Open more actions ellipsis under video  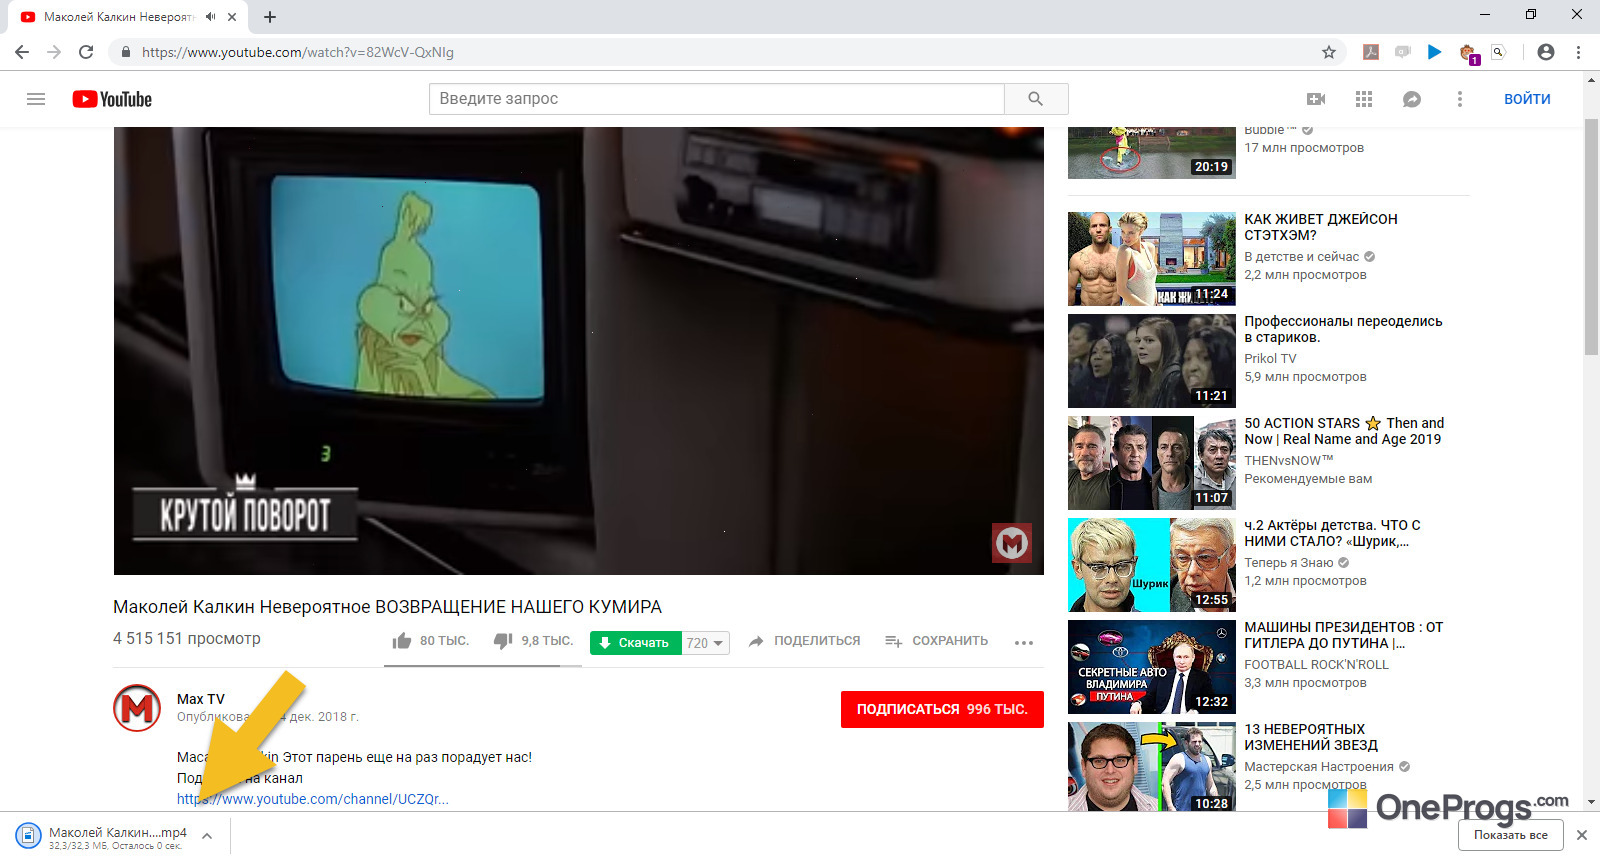pyautogui.click(x=1024, y=642)
